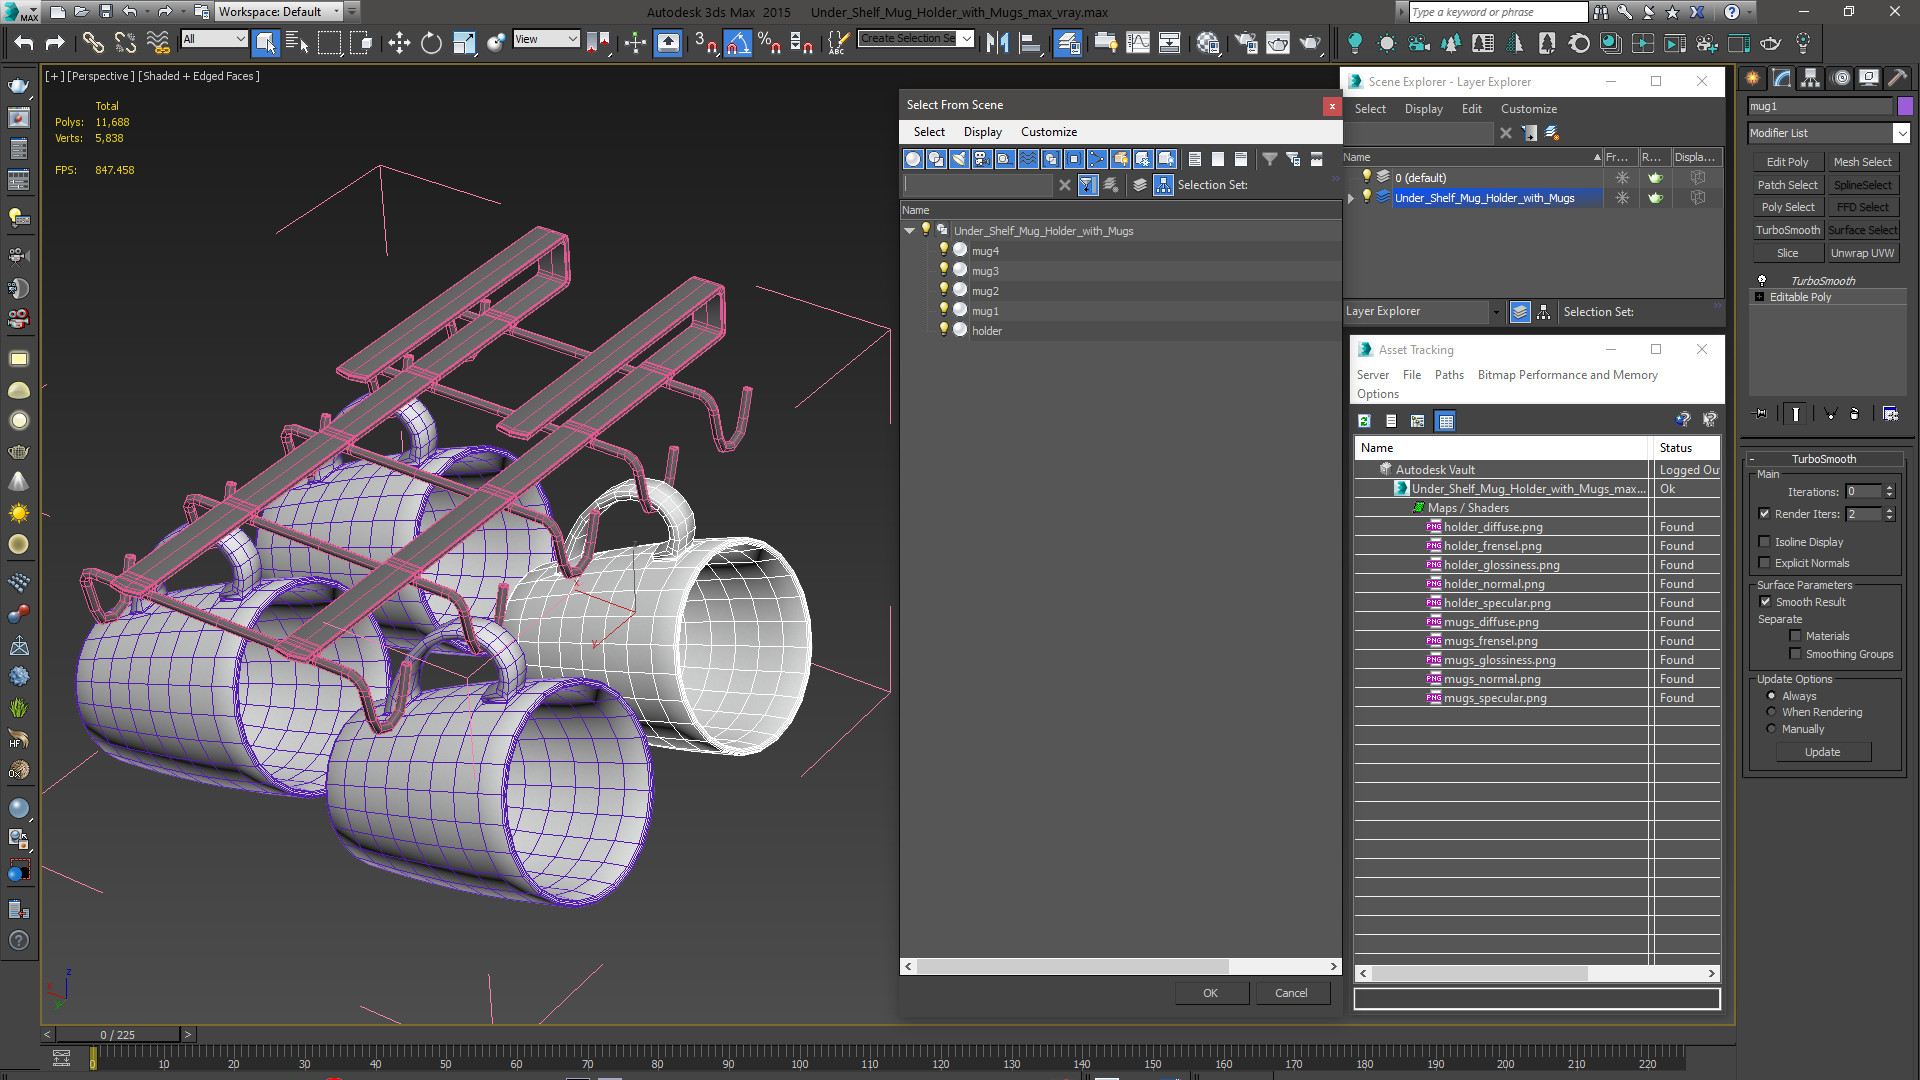
Task: Click the Select and Link icon
Action: 93,42
